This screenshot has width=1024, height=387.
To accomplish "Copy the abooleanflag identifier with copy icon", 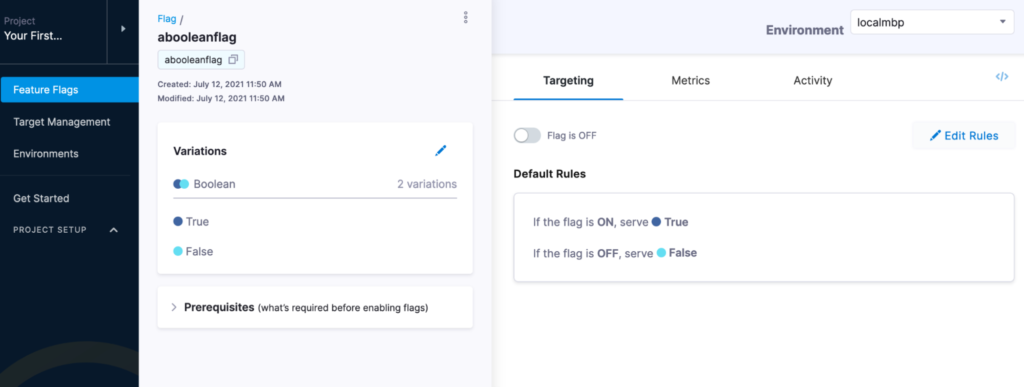I will pyautogui.click(x=233, y=59).
